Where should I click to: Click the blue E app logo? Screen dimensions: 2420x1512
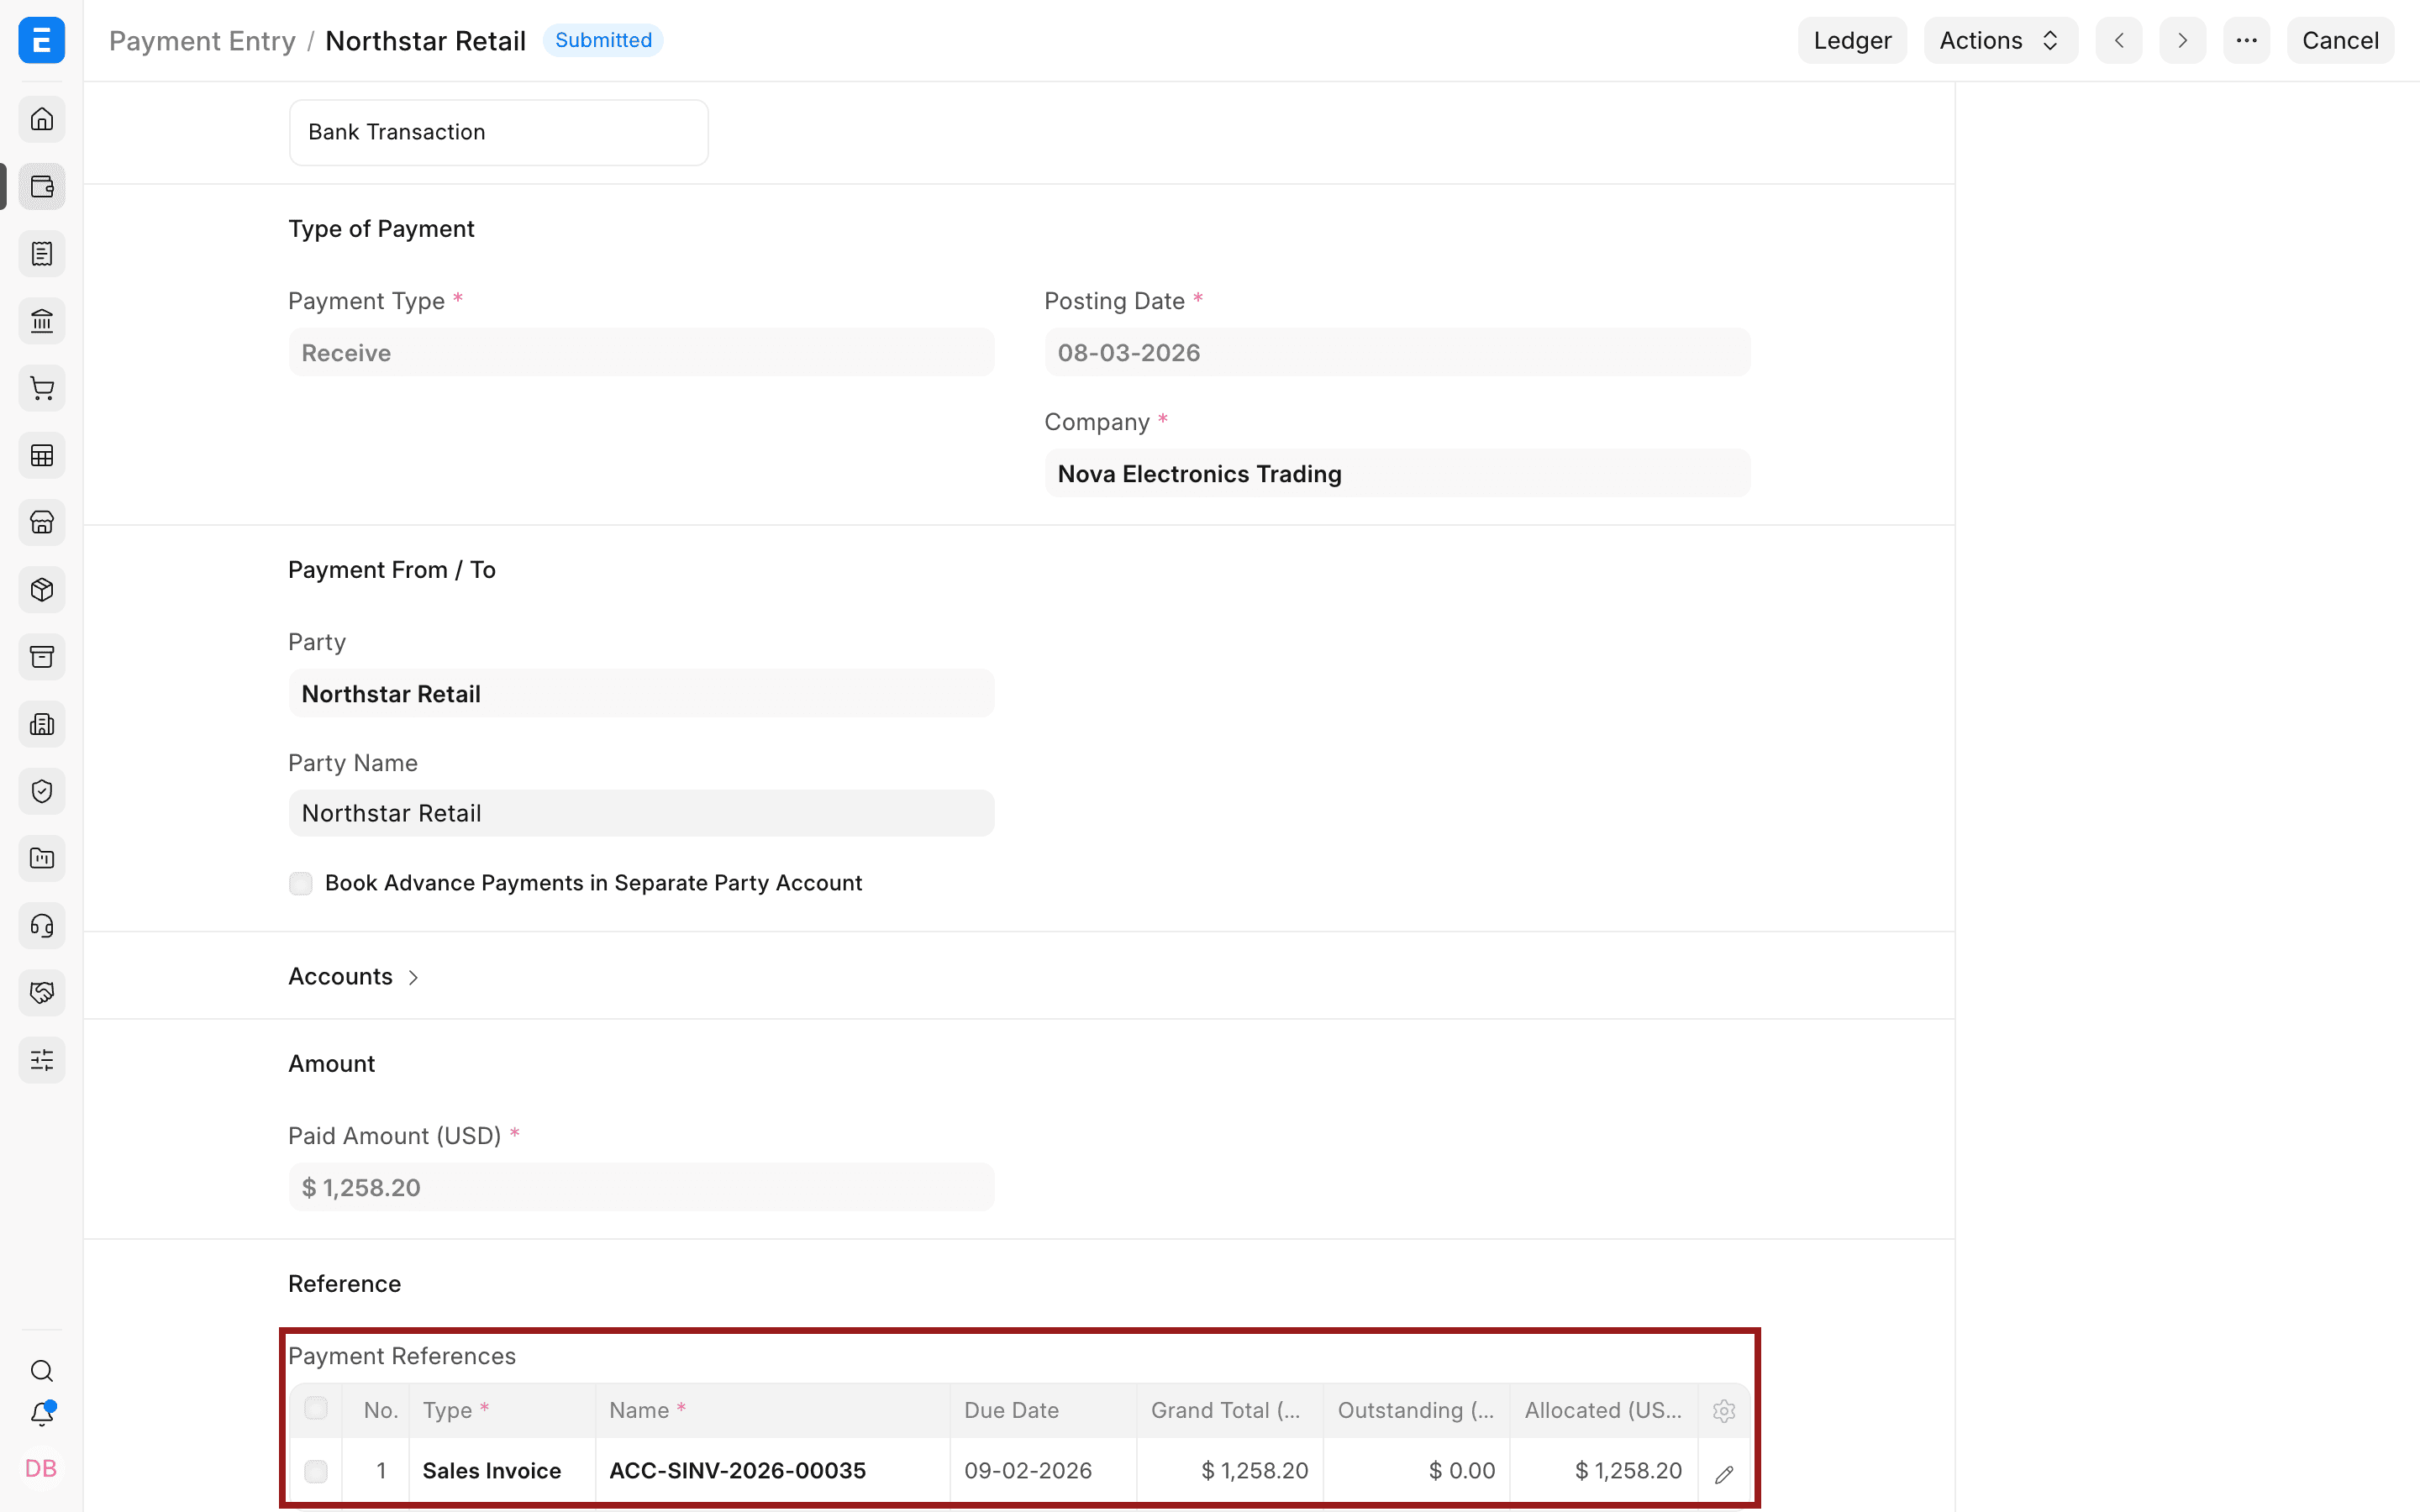(x=42, y=40)
